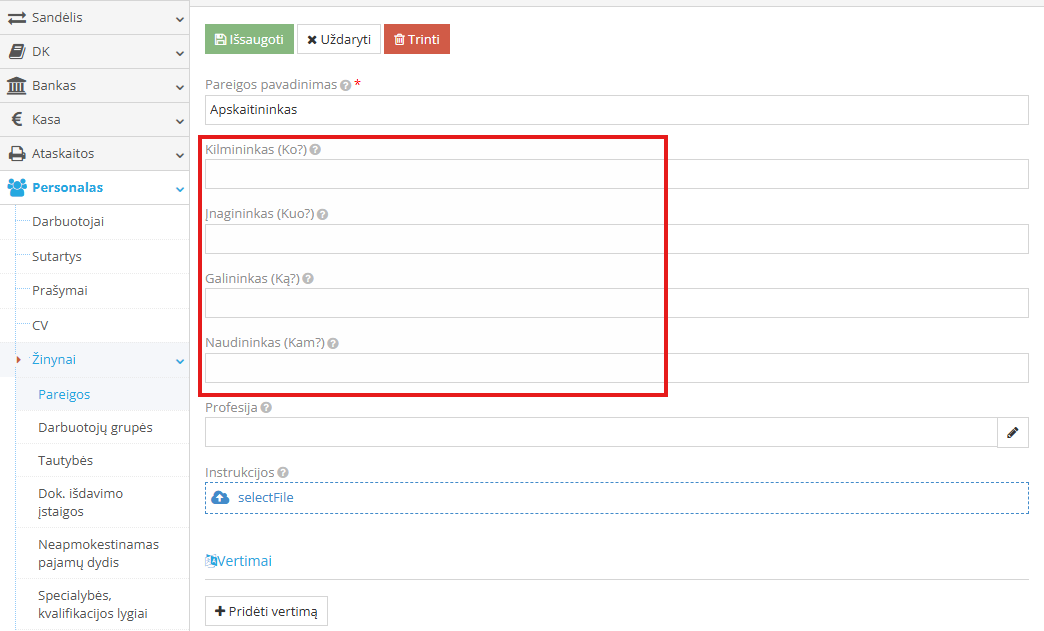Click the help icon next to Kilmininkas (Ko?)
This screenshot has width=1044, height=631.
coord(315,150)
